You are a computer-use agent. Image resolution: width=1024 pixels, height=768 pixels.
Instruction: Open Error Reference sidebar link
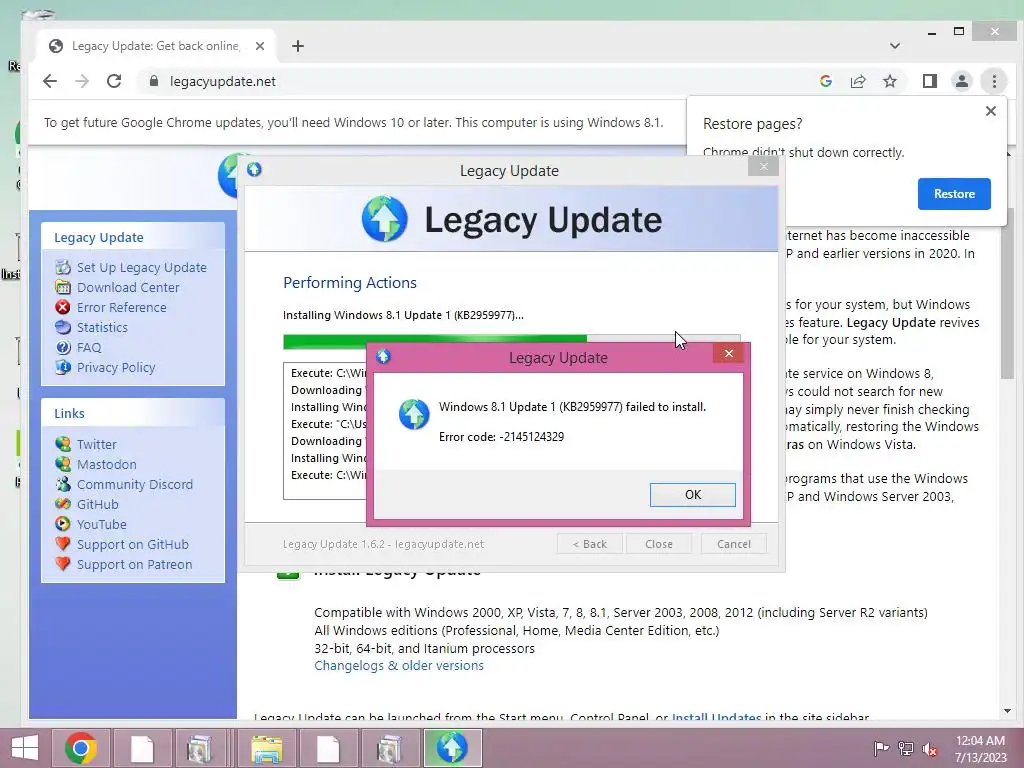point(121,308)
